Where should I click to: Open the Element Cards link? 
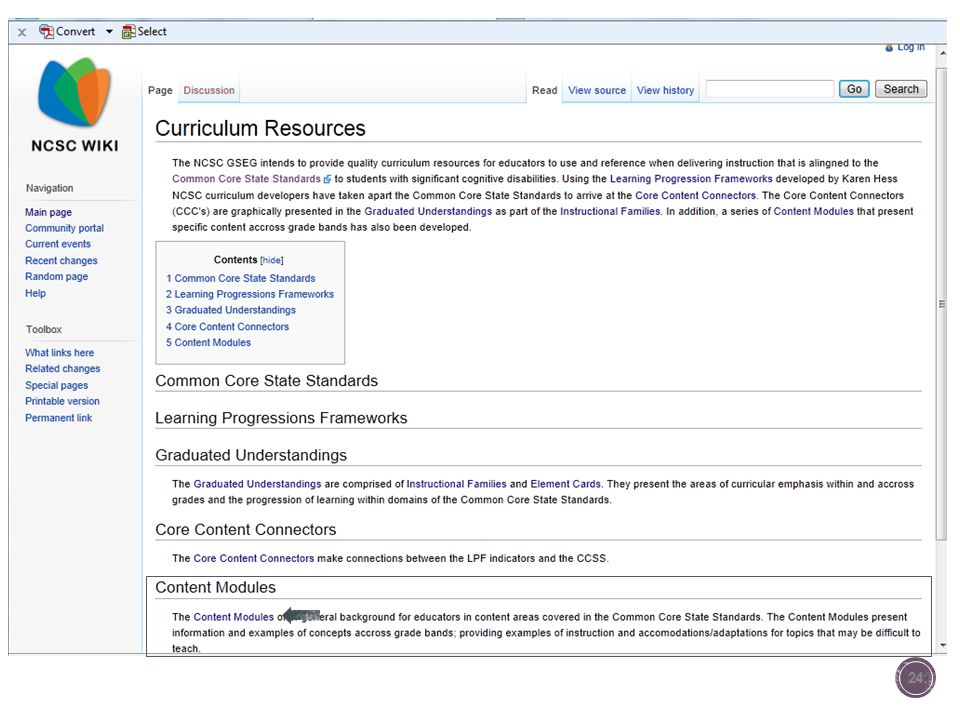[x=566, y=484]
